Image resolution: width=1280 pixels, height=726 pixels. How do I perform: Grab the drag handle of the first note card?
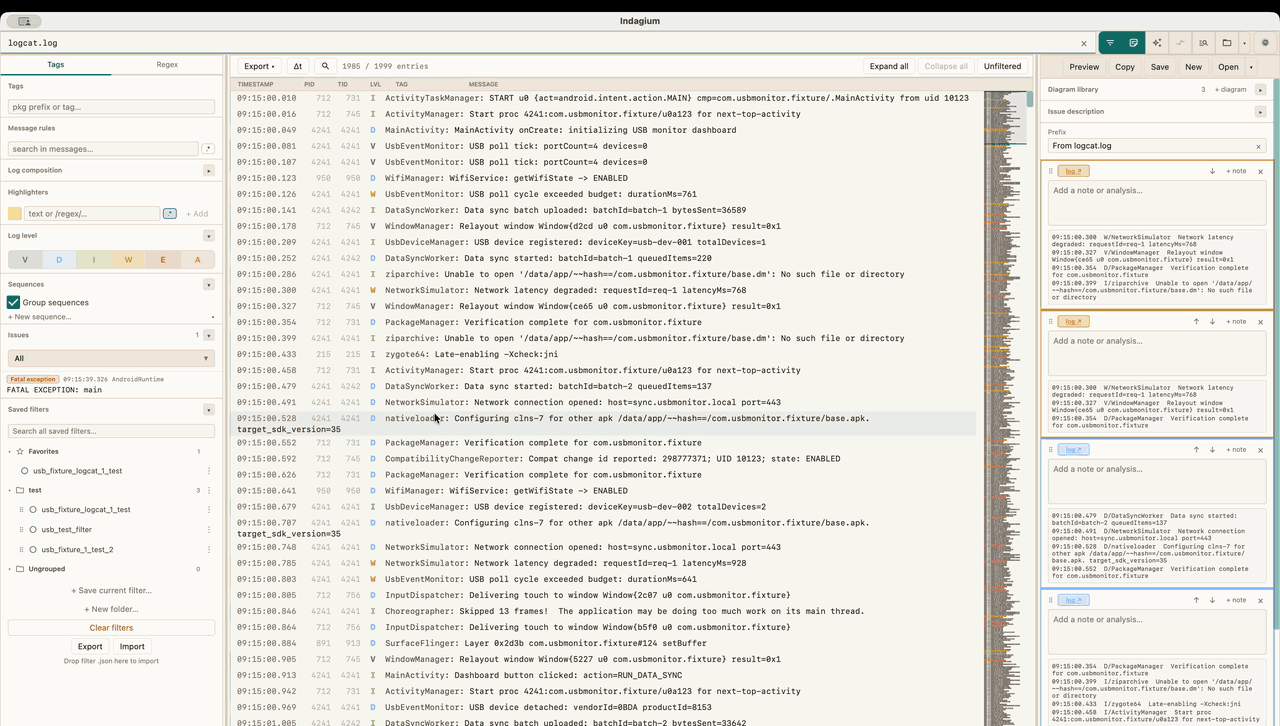coord(1050,171)
